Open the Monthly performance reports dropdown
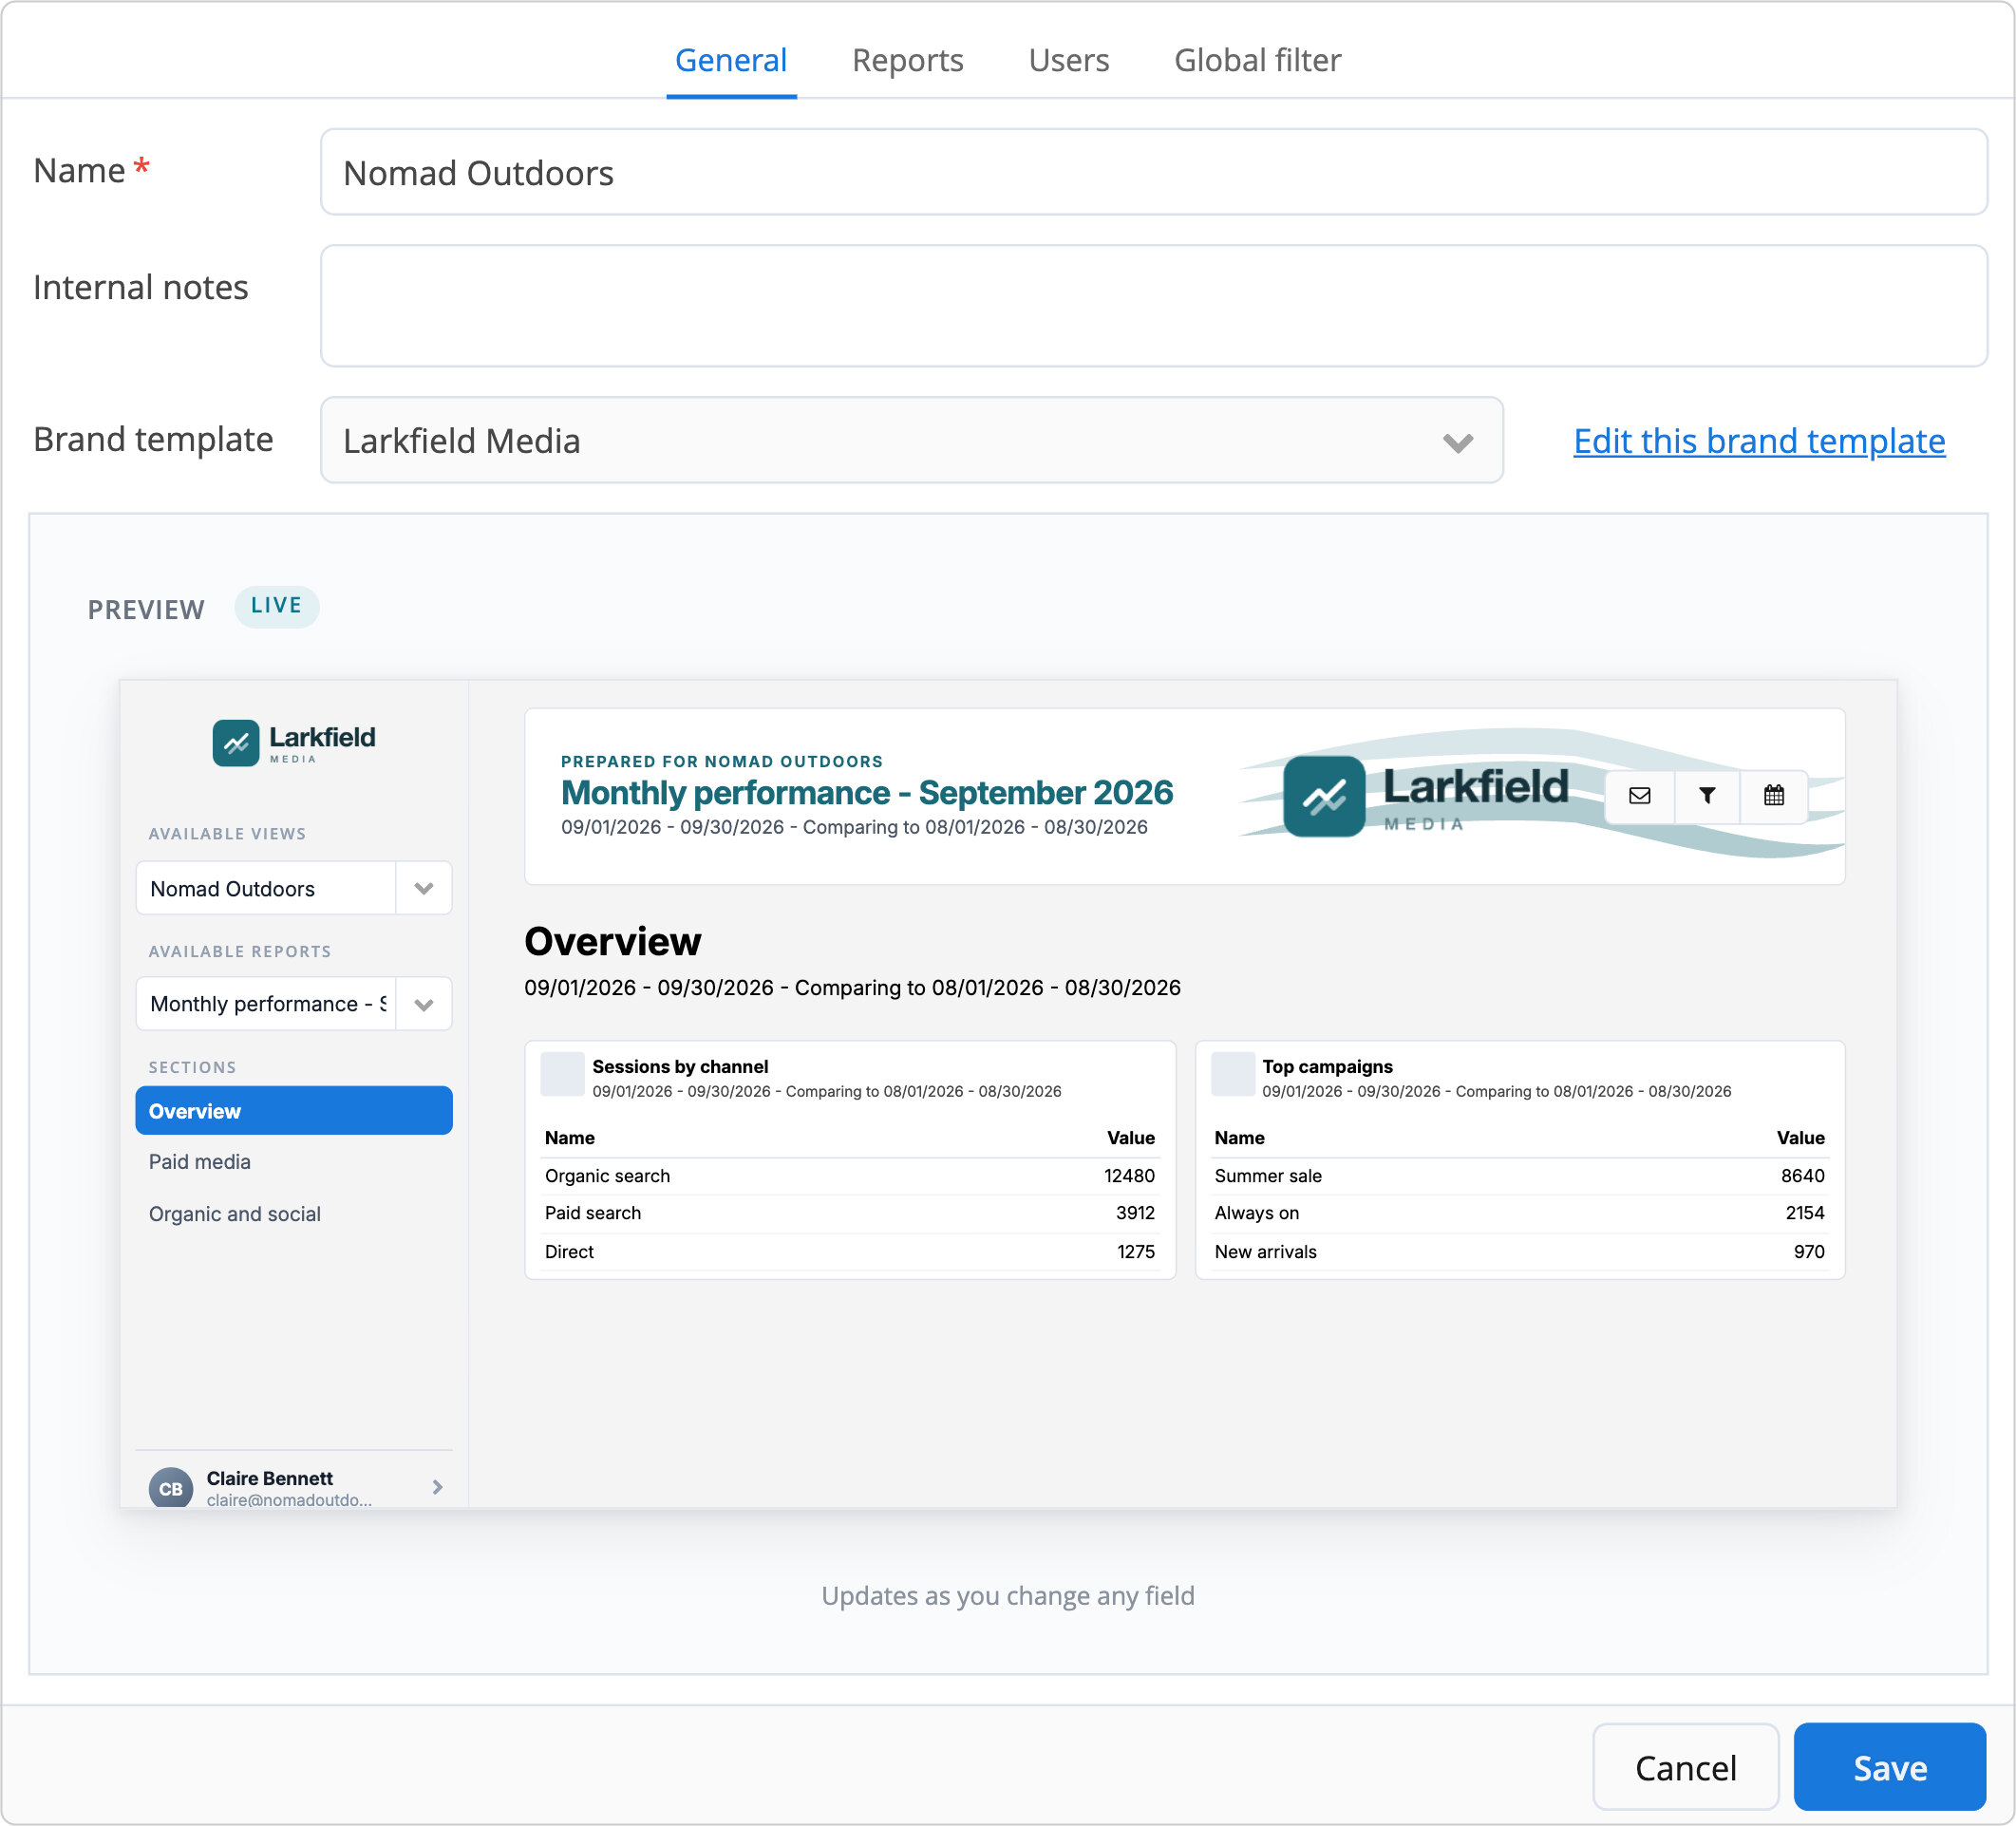Viewport: 2016px width, 1826px height. (x=294, y=1003)
